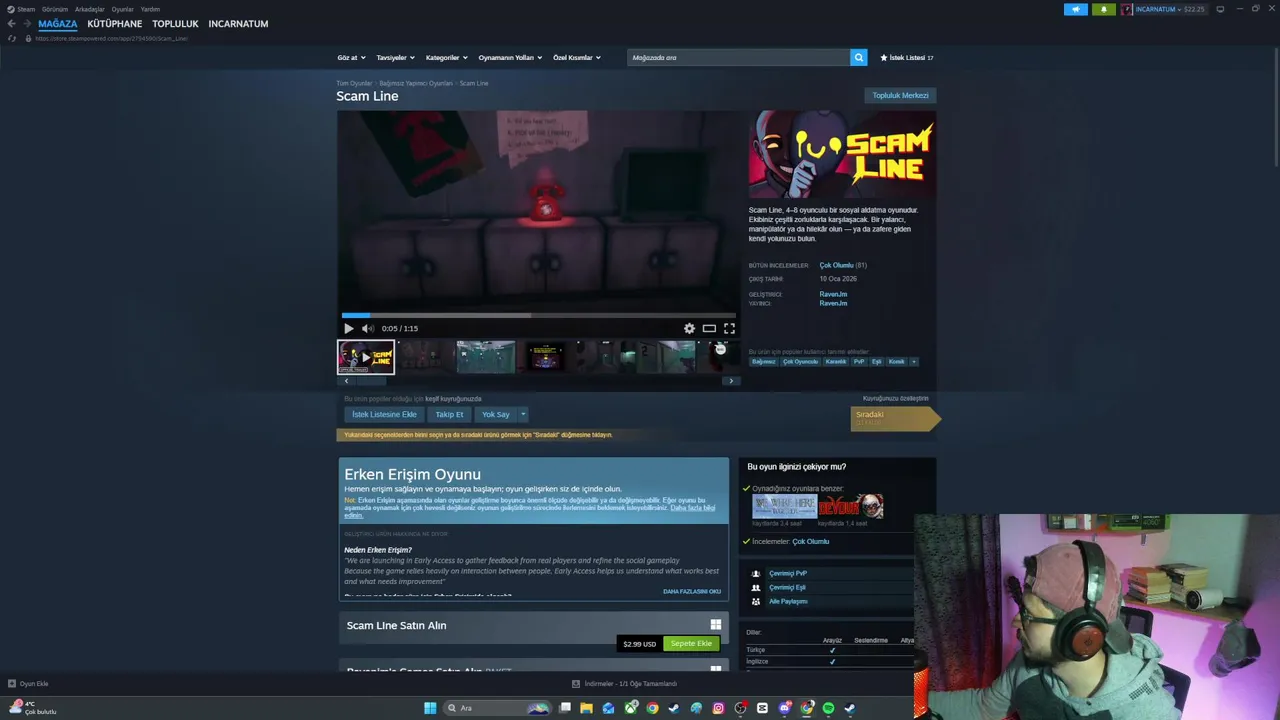
Task: Expand the Oynamanın Yolları dropdown
Action: [510, 58]
